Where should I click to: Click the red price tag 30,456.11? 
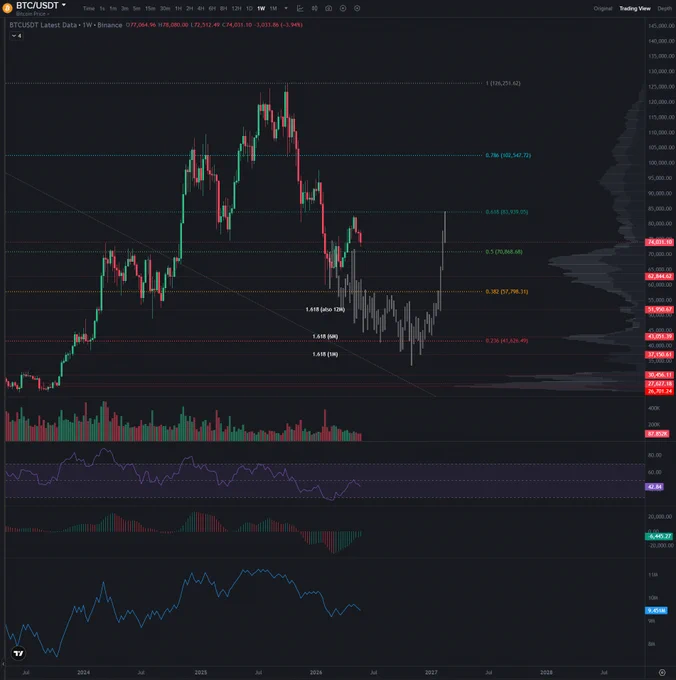[x=660, y=375]
